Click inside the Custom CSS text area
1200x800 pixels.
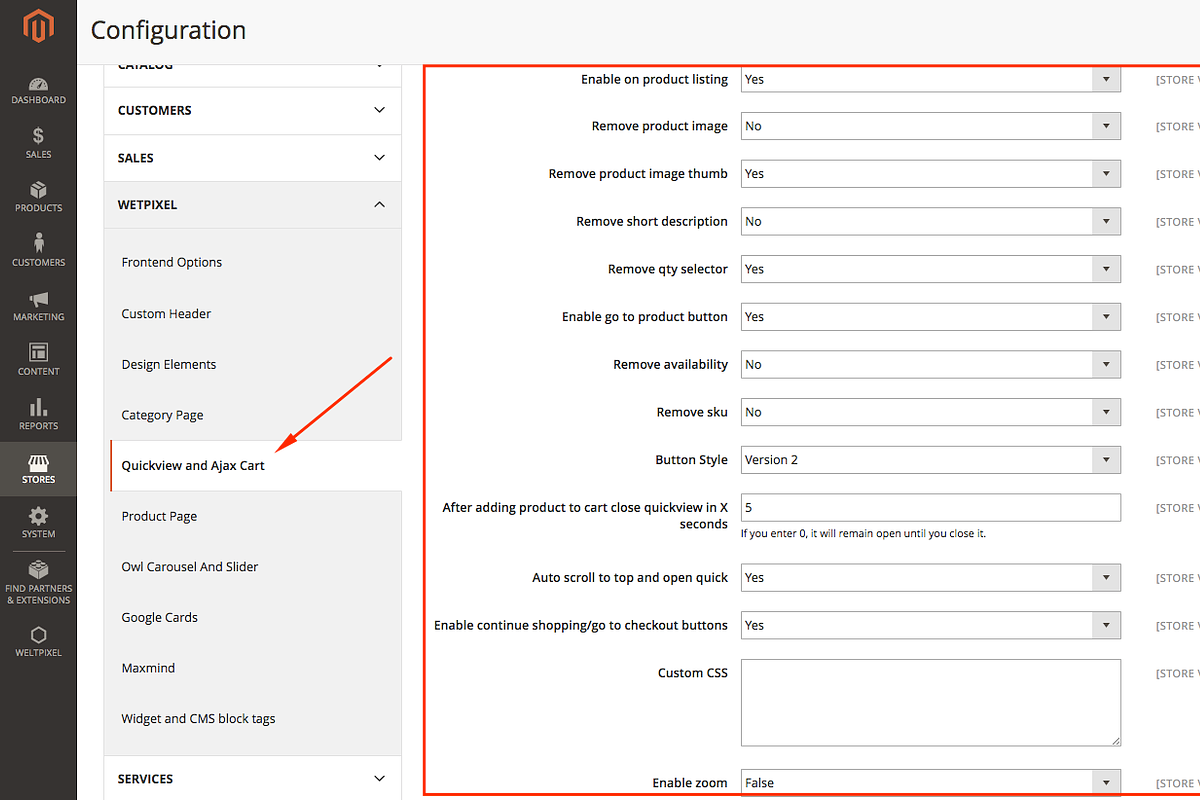tap(930, 702)
